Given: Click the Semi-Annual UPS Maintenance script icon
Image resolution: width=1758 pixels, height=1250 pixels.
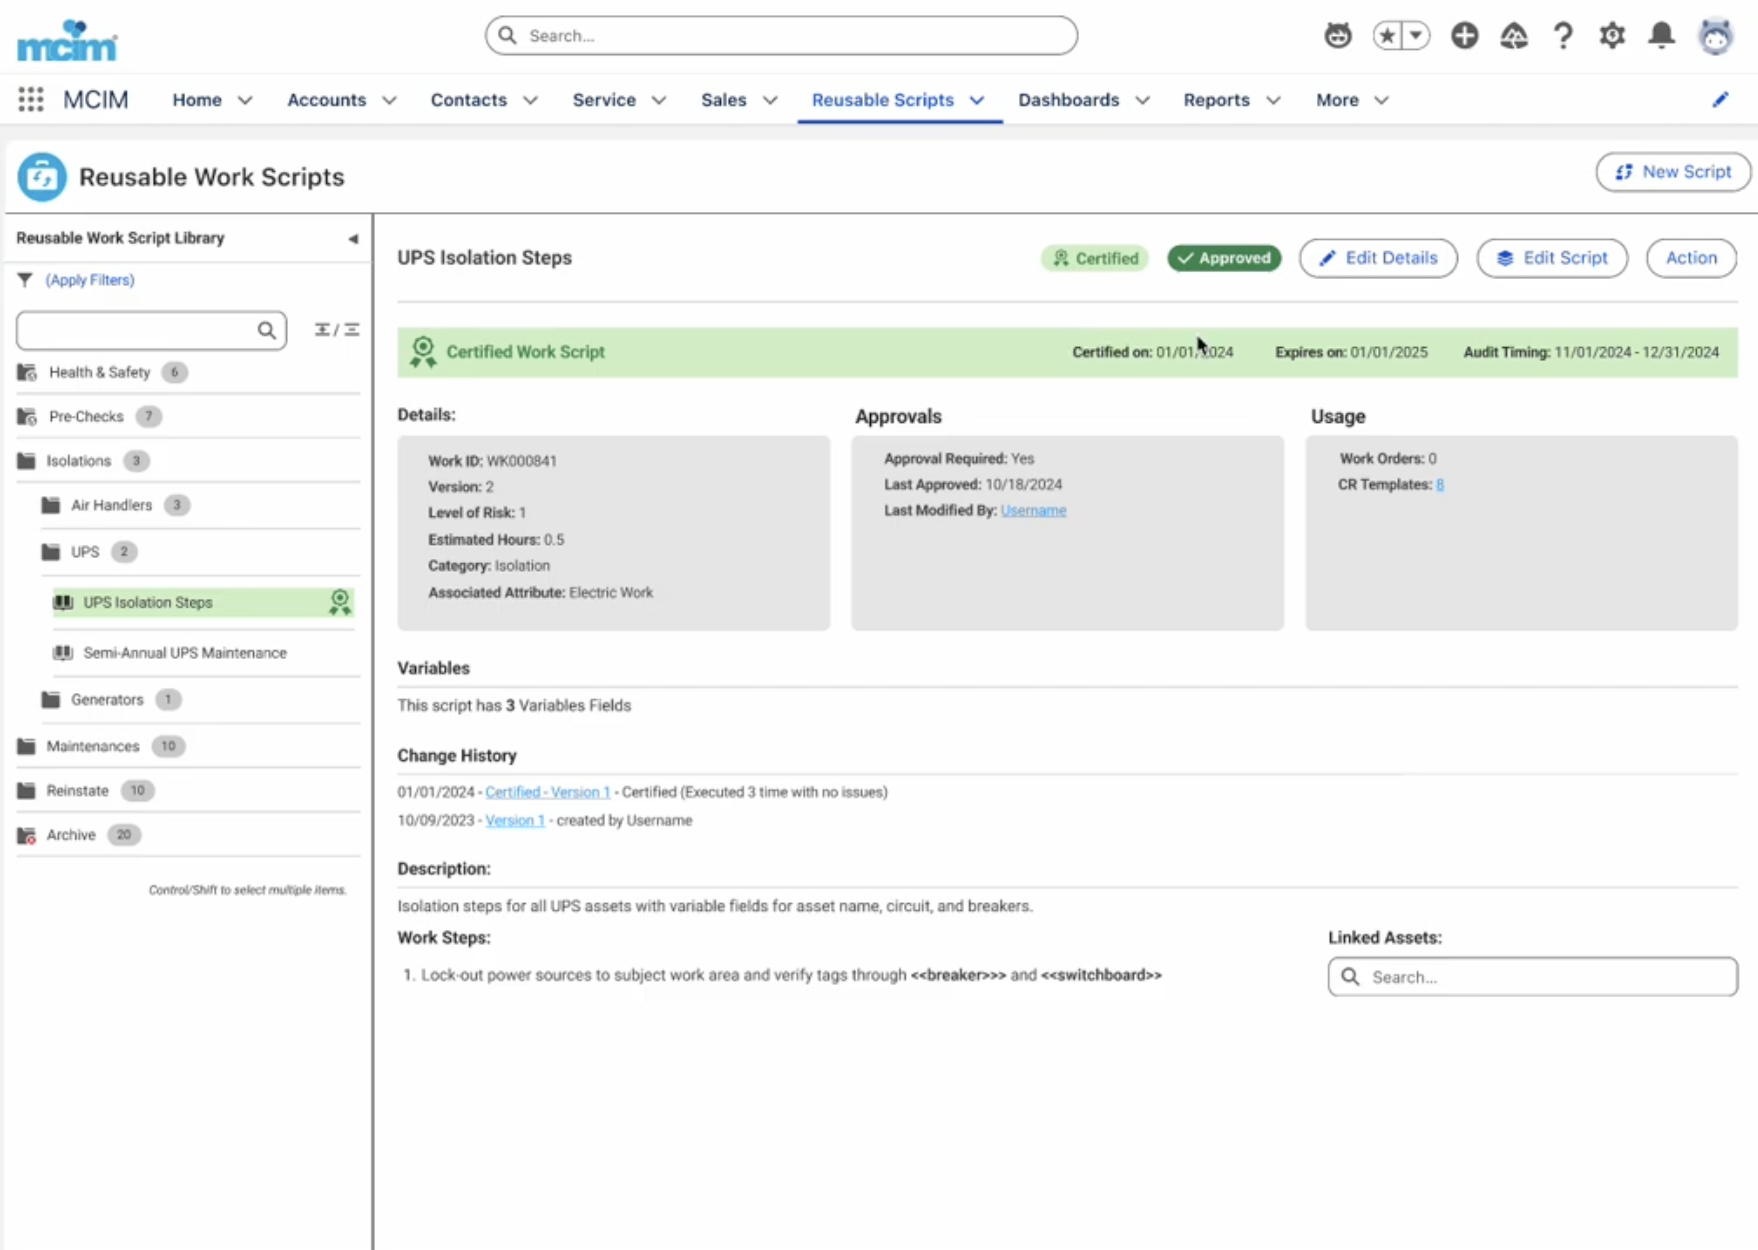Looking at the screenshot, I should tap(63, 653).
